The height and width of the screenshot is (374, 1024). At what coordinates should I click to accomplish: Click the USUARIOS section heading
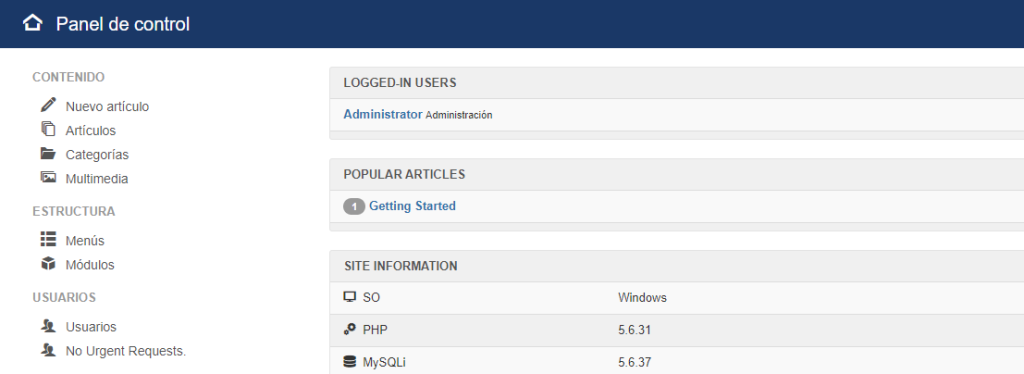point(64,298)
